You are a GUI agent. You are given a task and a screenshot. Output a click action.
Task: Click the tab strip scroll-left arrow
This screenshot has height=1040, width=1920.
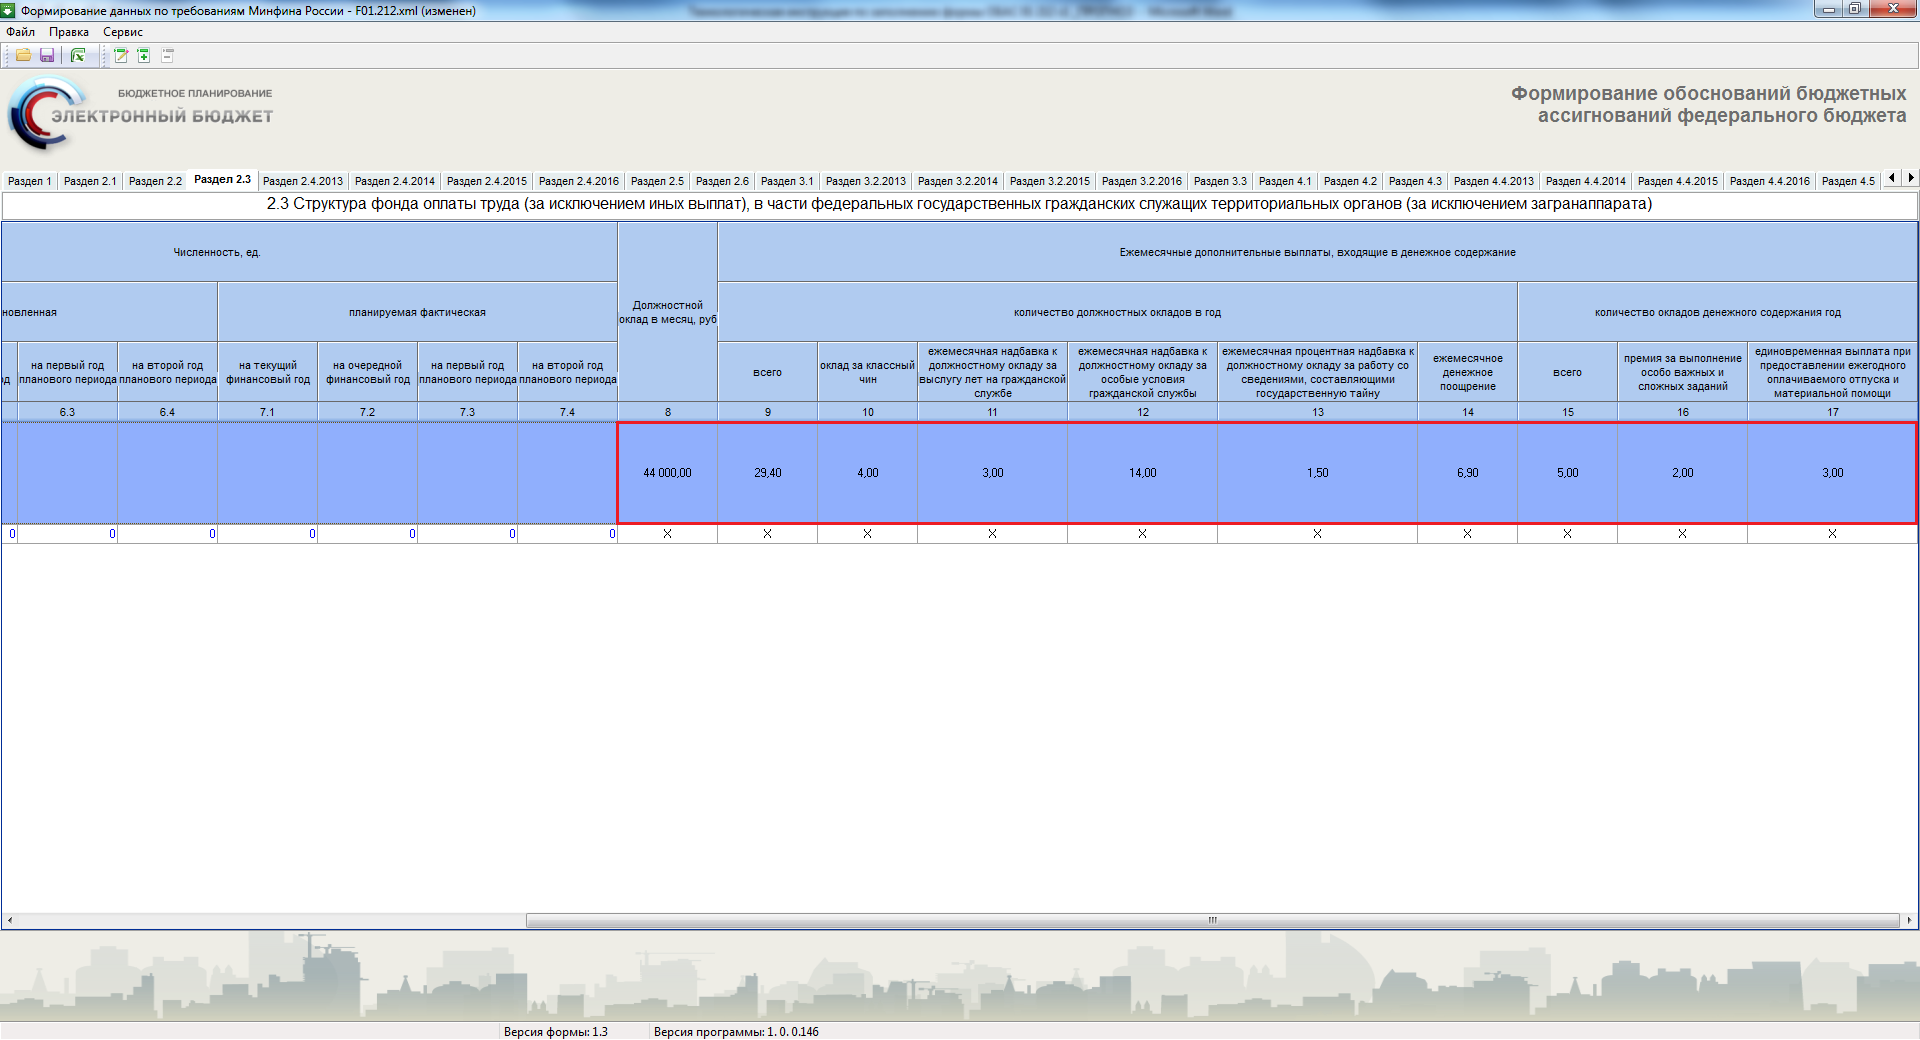[x=1892, y=178]
